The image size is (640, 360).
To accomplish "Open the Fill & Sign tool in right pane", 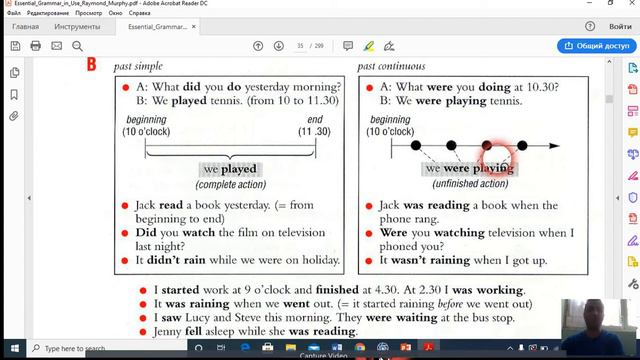I will [x=633, y=241].
